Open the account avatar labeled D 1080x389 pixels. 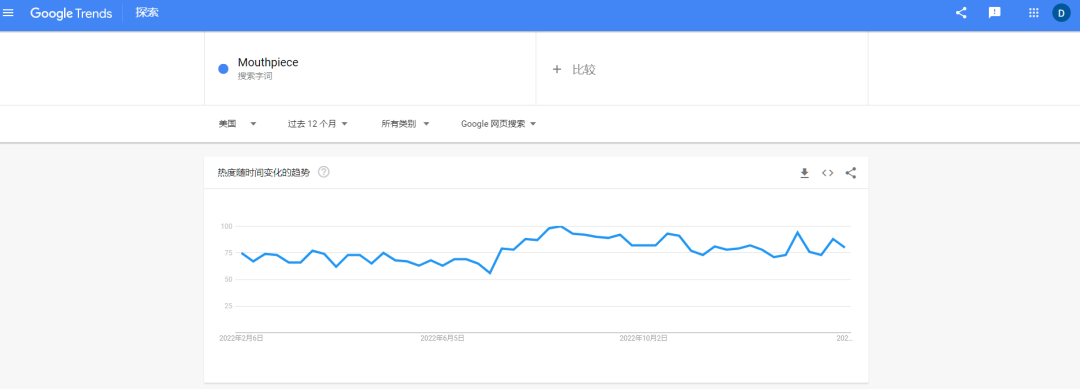point(1061,12)
